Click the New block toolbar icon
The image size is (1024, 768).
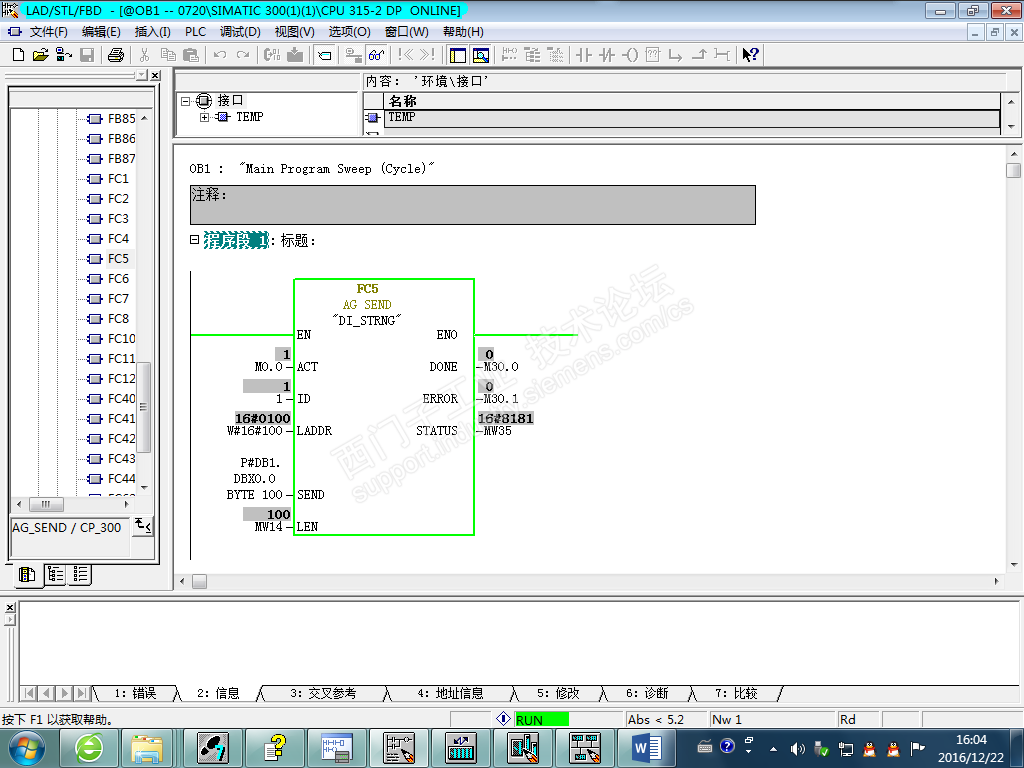(x=18, y=55)
